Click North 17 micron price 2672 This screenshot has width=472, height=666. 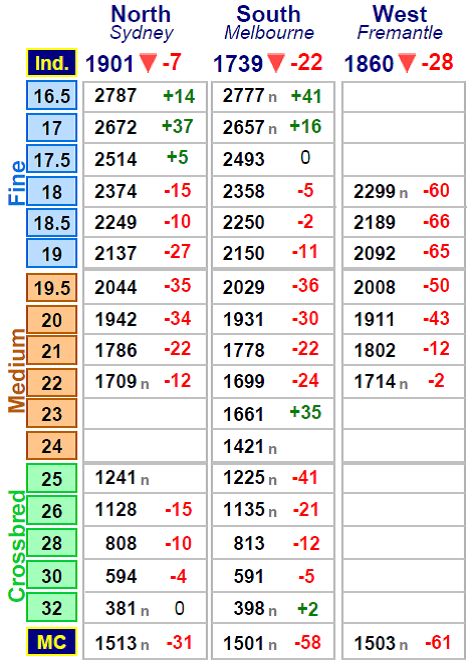click(x=116, y=127)
